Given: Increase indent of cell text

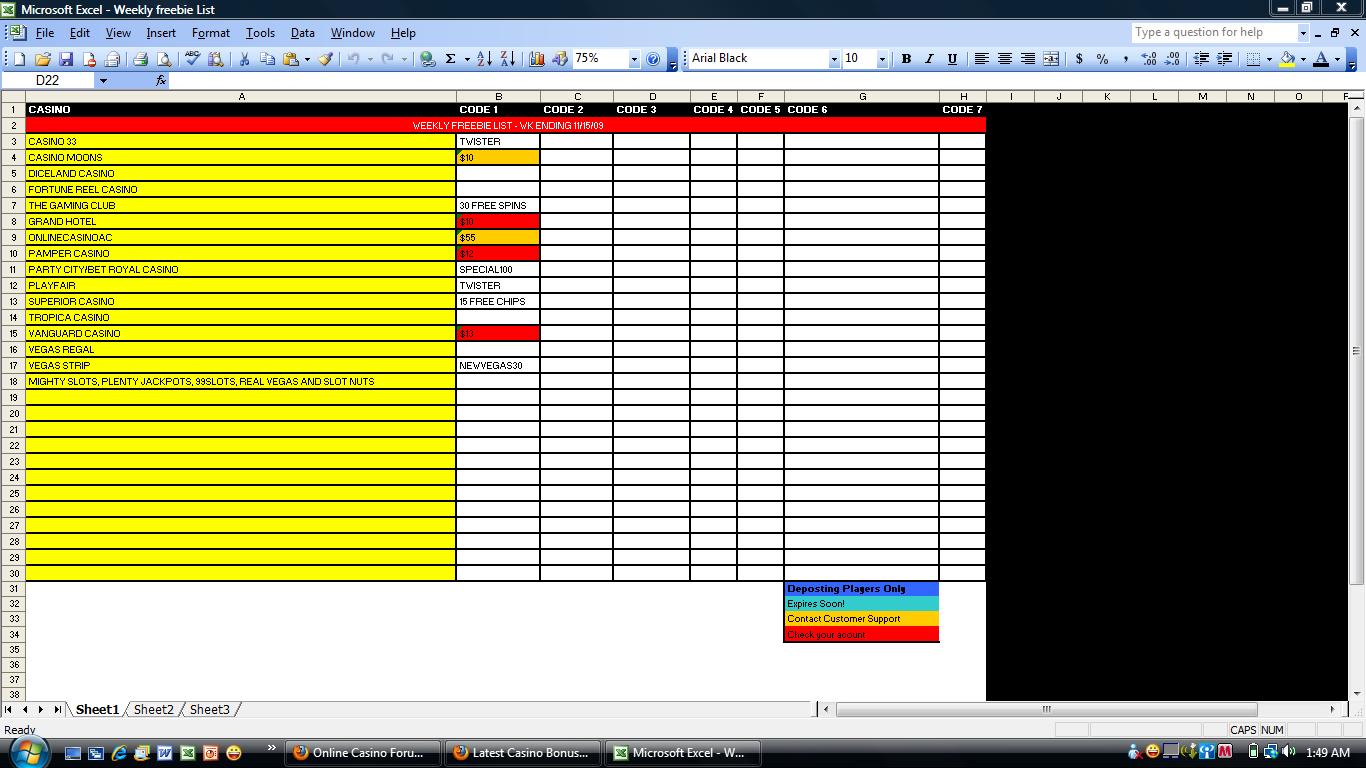Looking at the screenshot, I should click(1224, 59).
